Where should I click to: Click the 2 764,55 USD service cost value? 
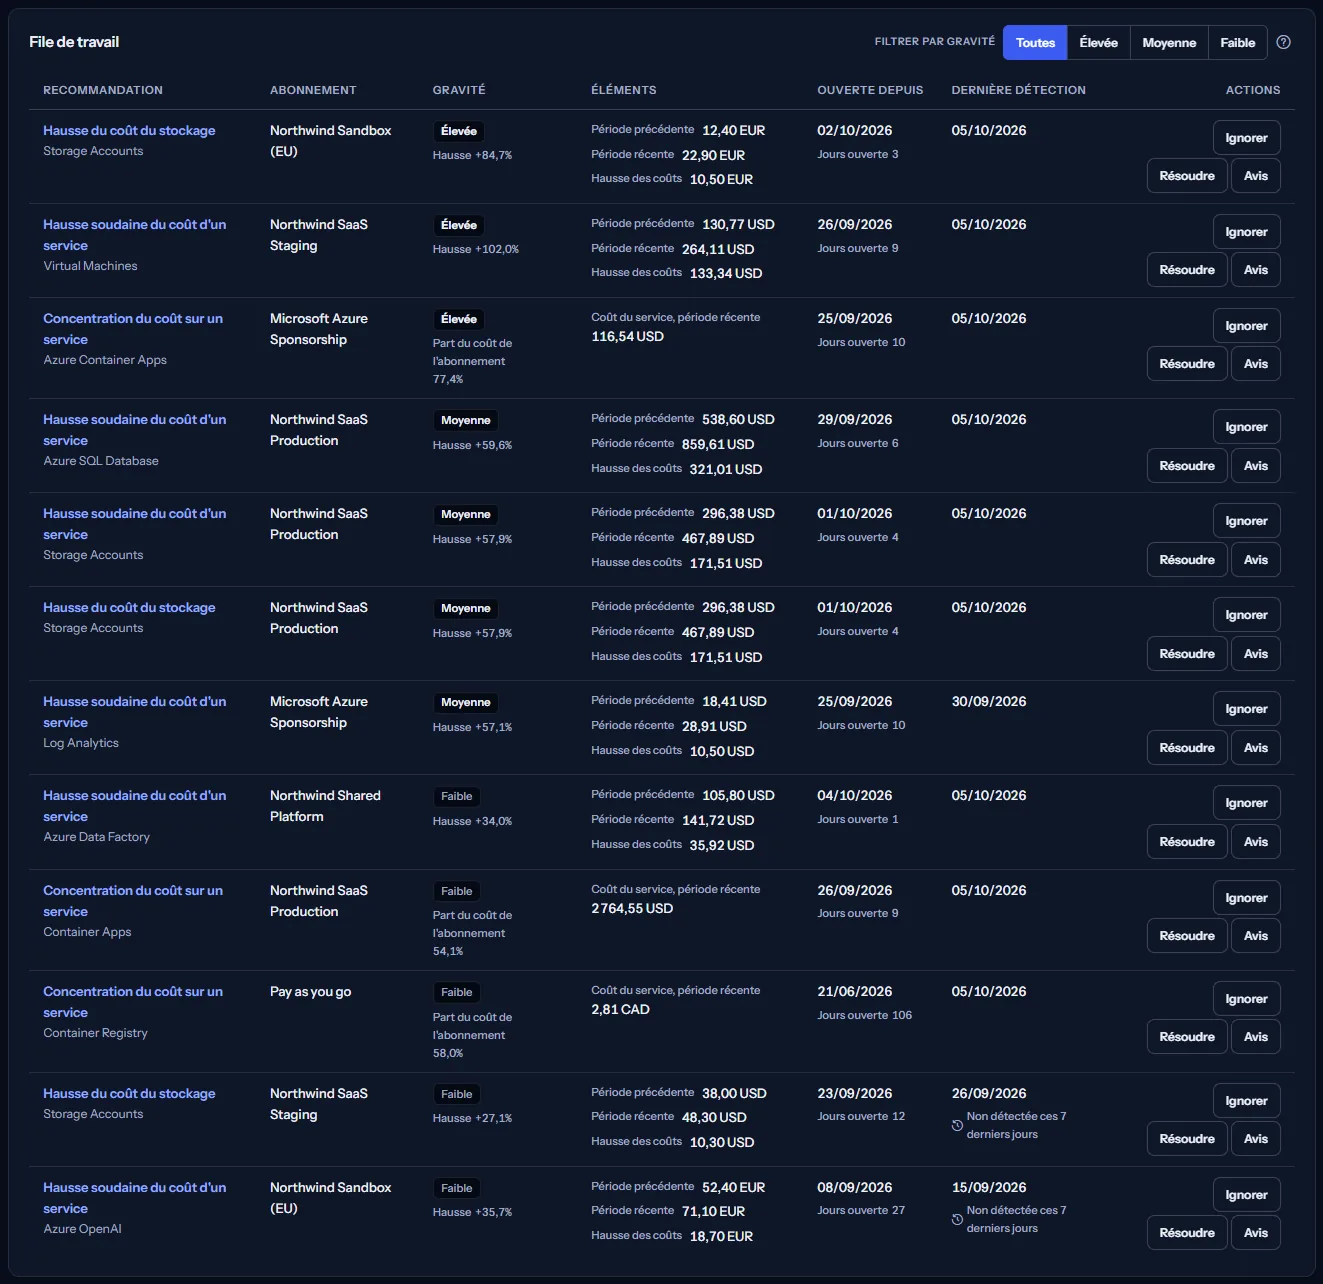[632, 909]
